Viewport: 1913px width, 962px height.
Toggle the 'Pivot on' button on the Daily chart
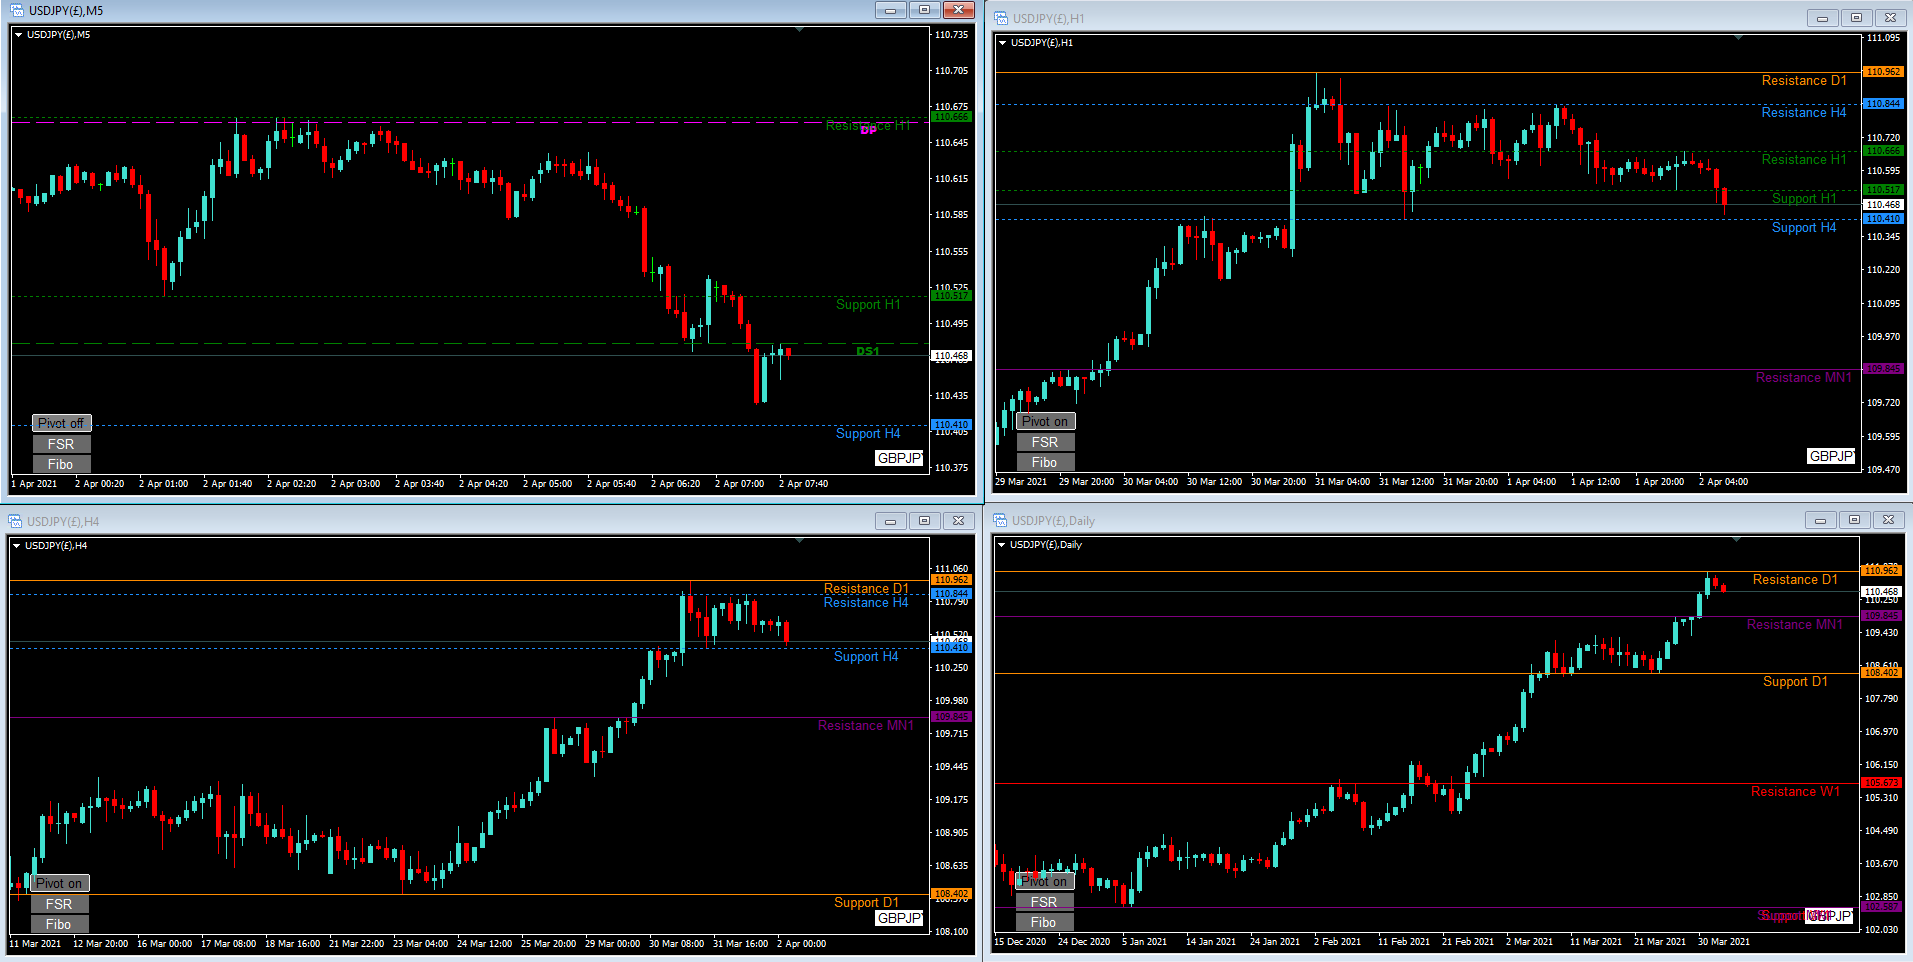(x=1045, y=881)
